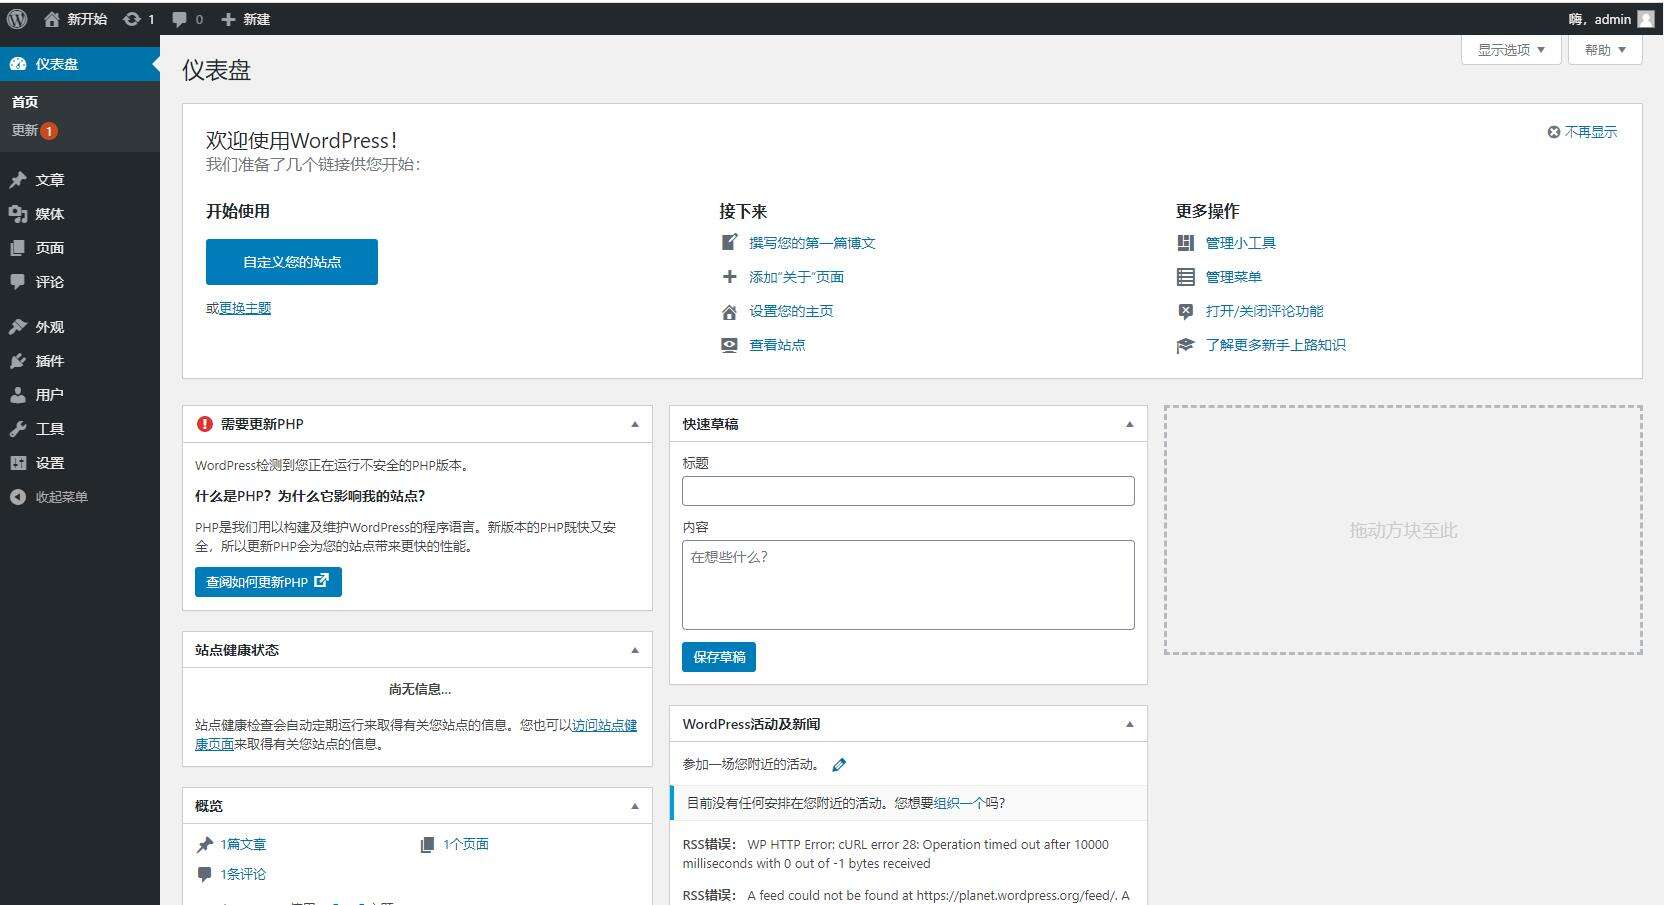Open 1篇文章 link
1664x905 pixels.
coord(243,844)
